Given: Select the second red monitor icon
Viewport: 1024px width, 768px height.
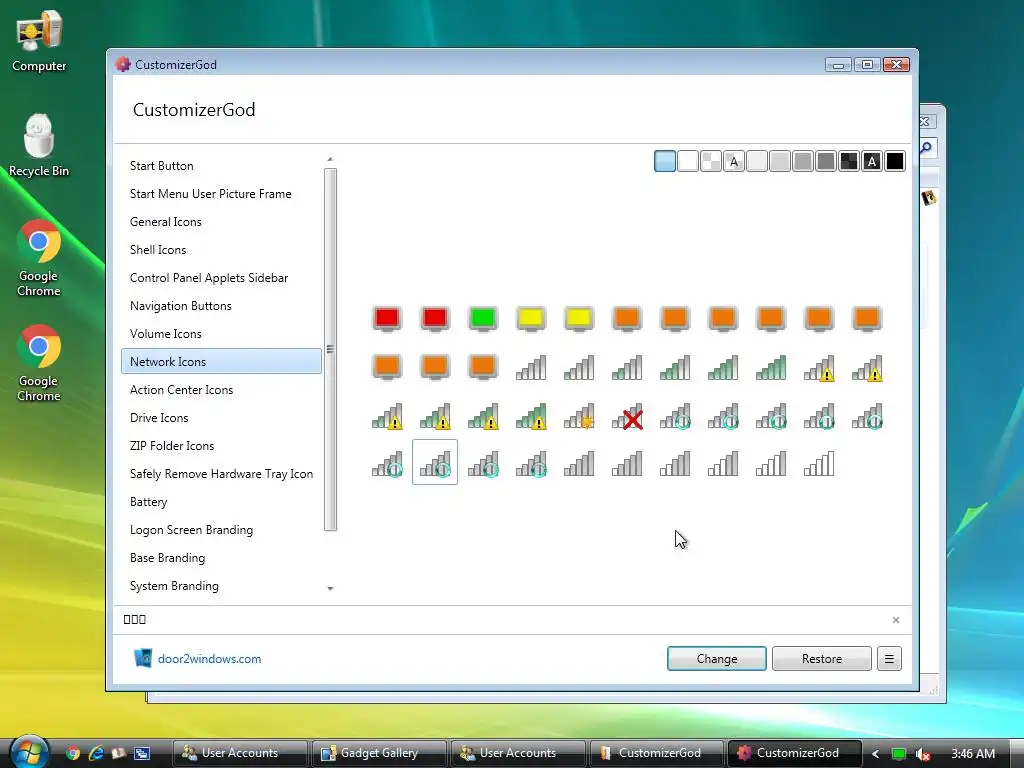Looking at the screenshot, I should [435, 319].
